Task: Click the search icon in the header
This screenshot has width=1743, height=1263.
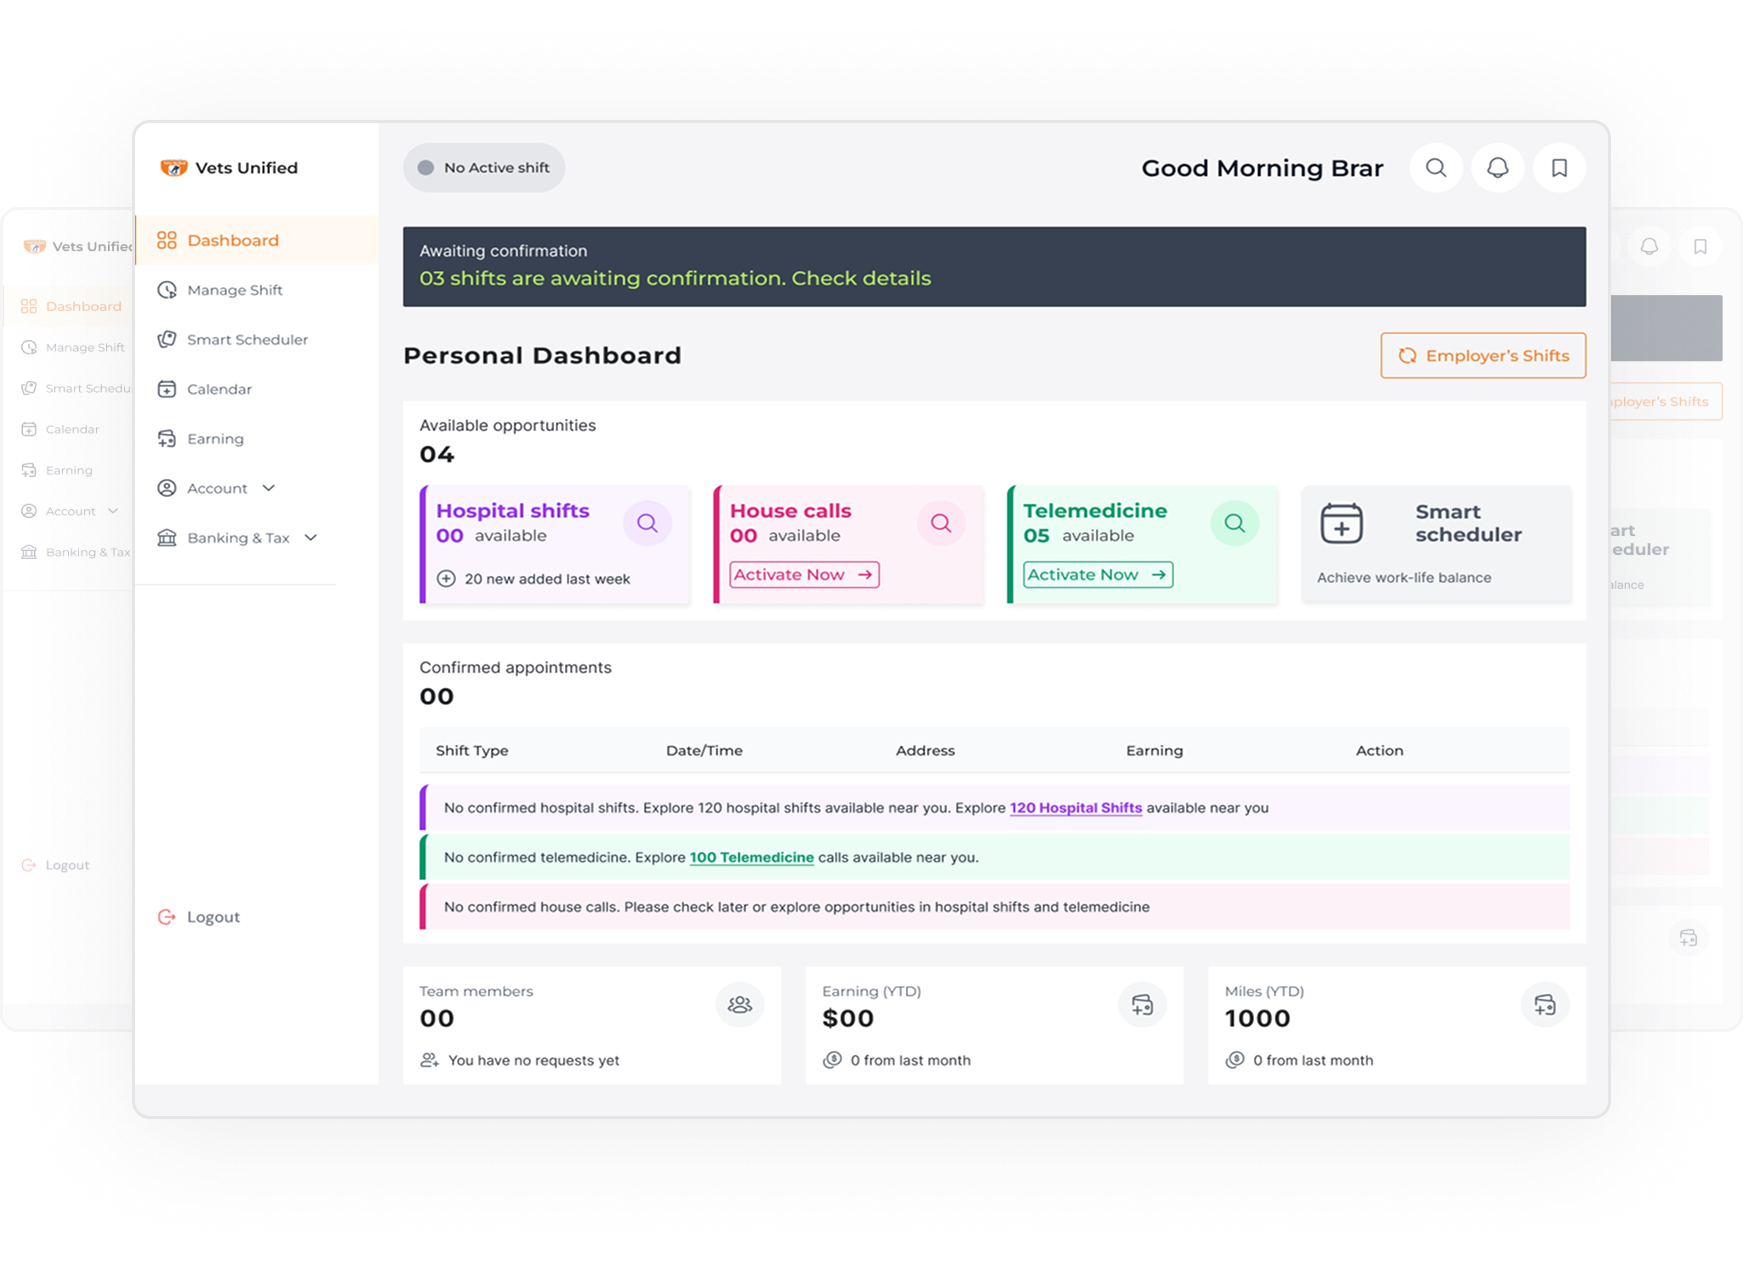Action: (x=1435, y=168)
